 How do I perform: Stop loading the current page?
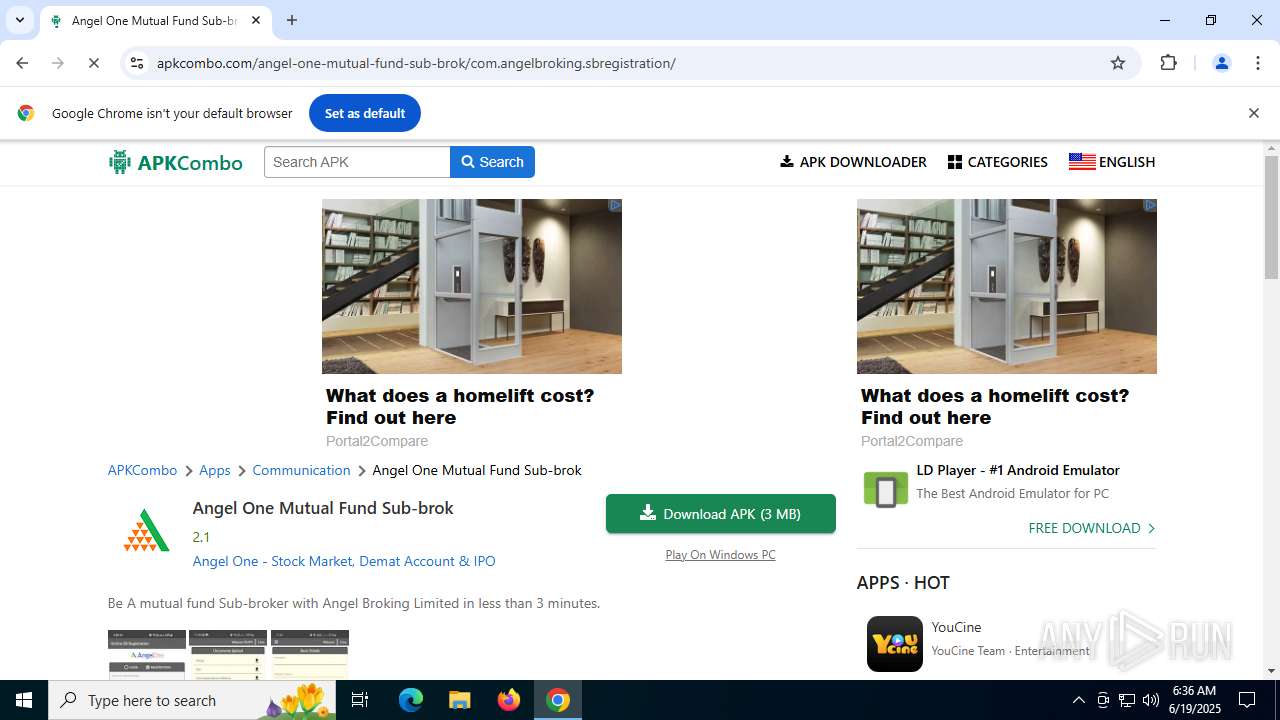[x=93, y=63]
